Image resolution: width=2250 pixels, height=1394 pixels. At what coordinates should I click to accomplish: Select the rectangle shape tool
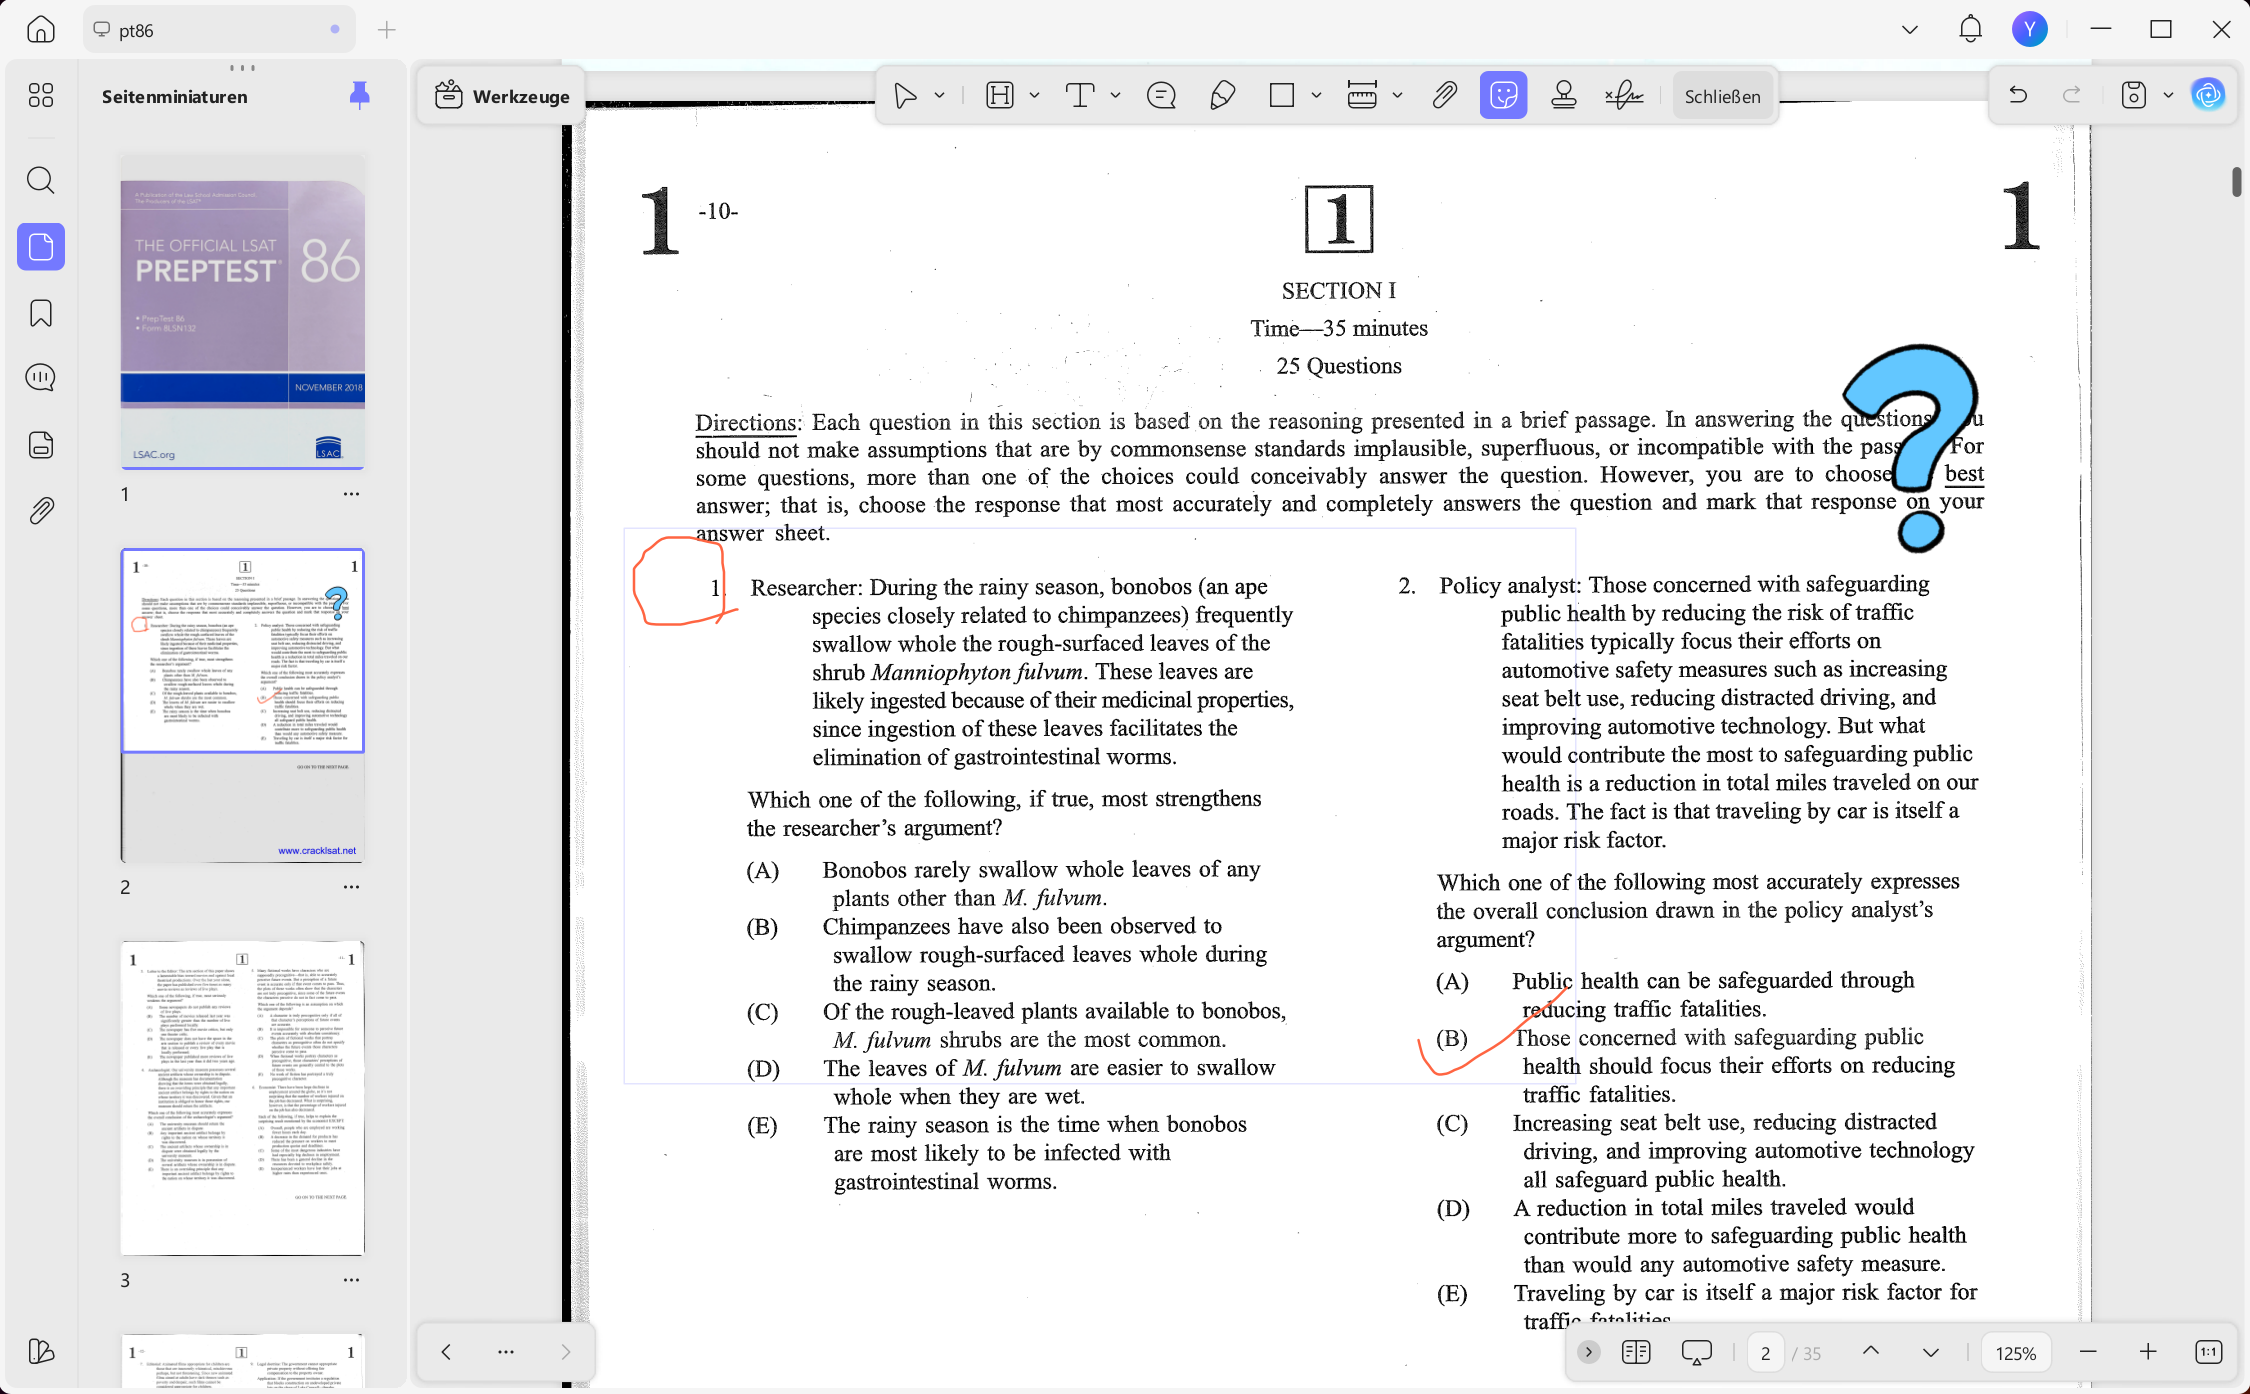click(x=1282, y=96)
